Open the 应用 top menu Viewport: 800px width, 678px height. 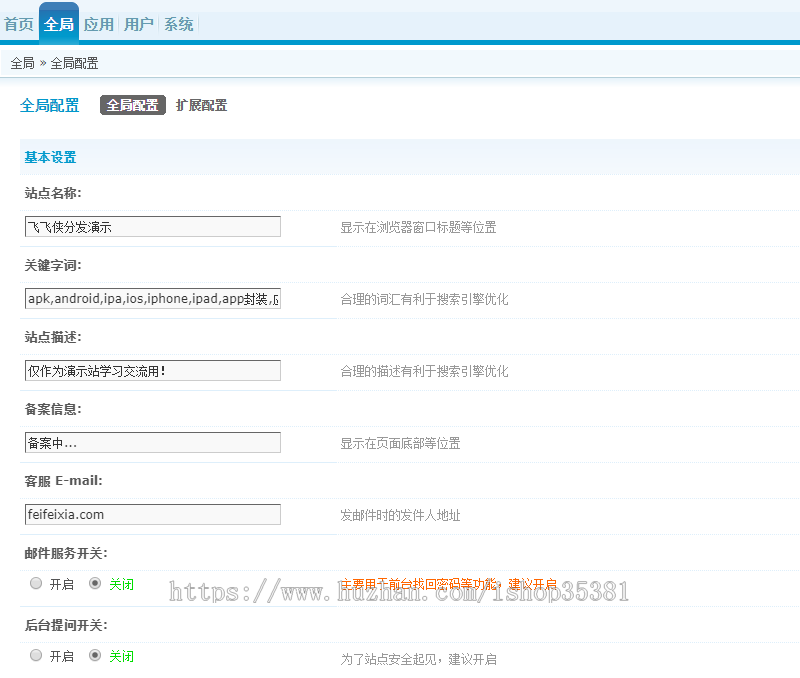pos(99,24)
